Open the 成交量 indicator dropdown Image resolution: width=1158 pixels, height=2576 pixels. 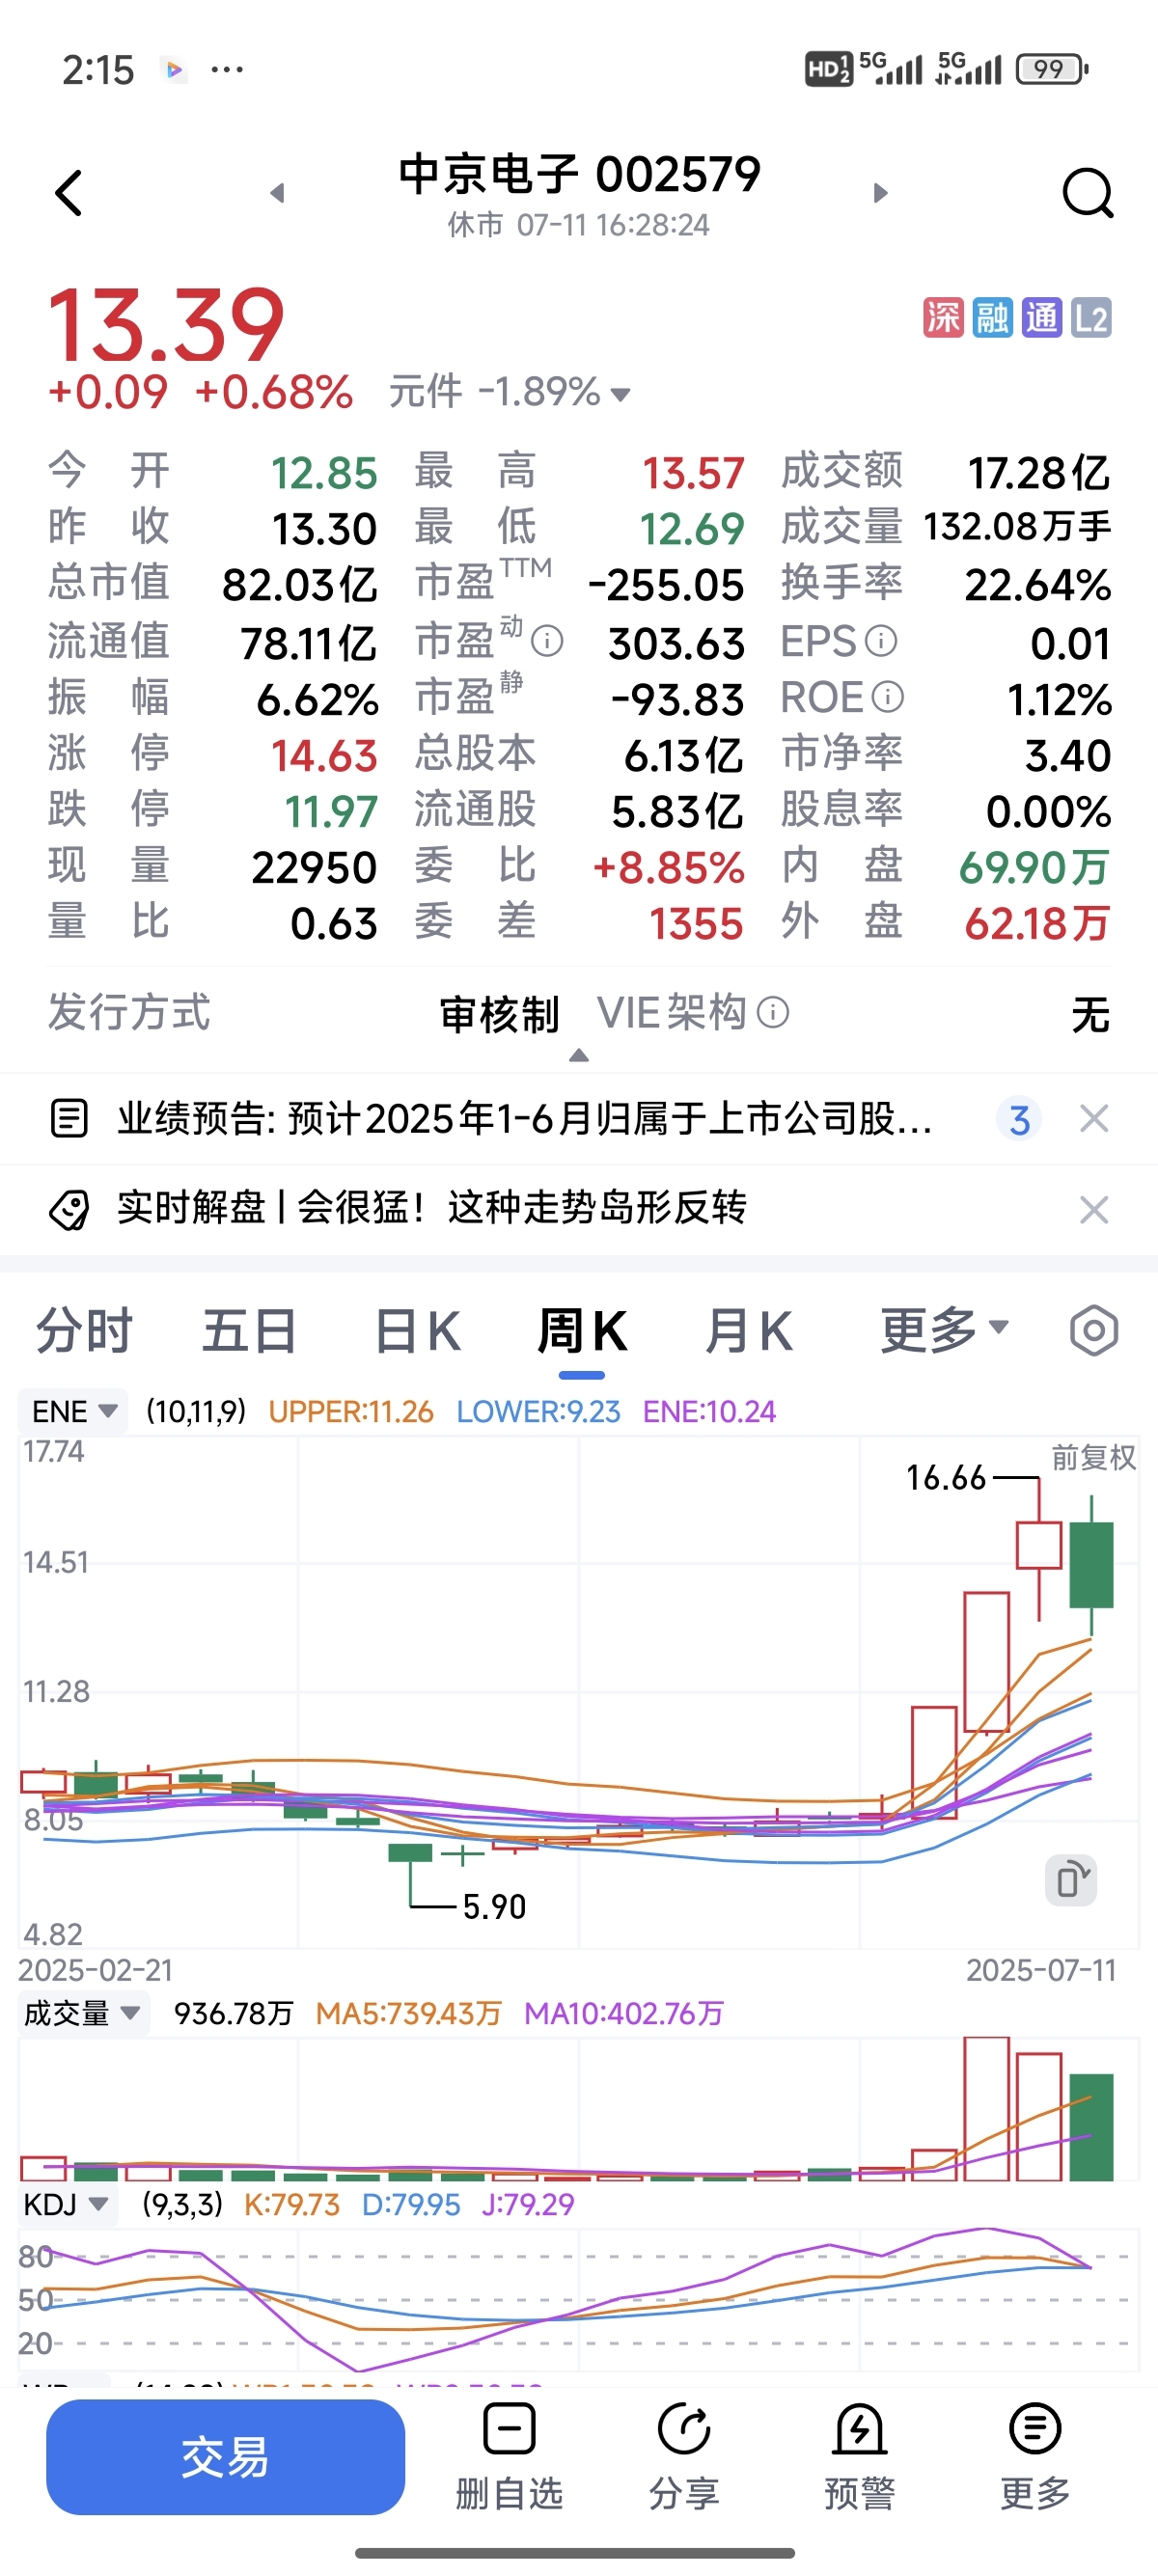(x=84, y=2013)
